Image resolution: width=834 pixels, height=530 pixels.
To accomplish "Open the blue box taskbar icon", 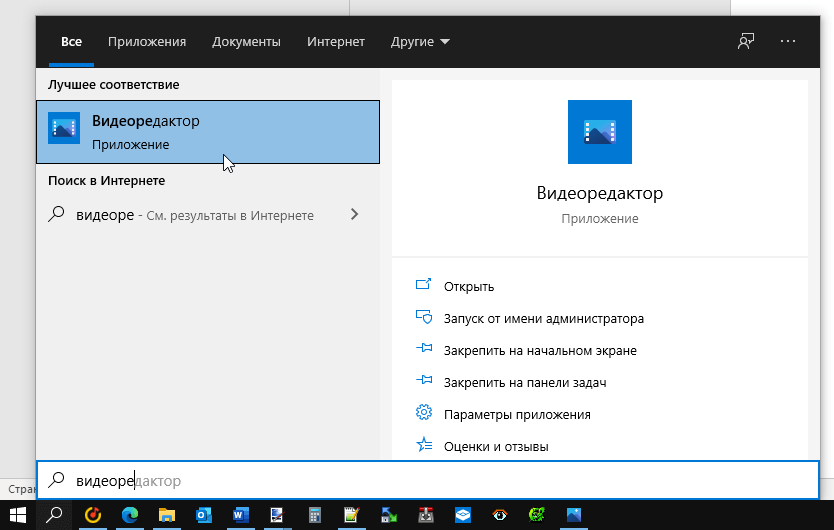I will (x=463, y=515).
